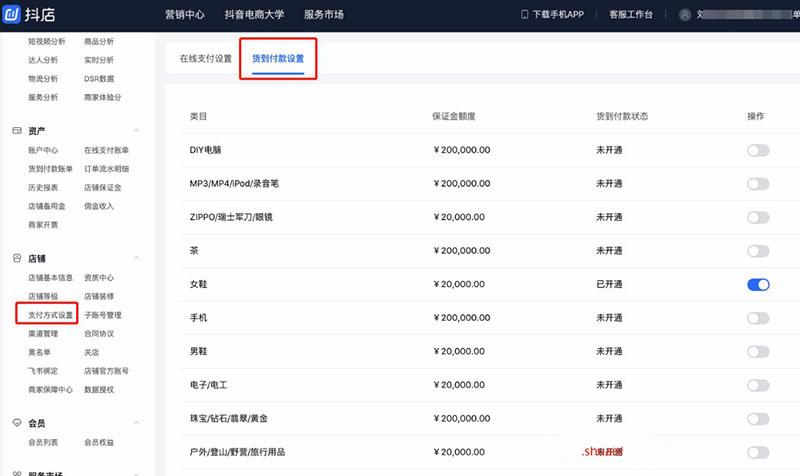Screen dimensions: 800x476
Task: Click the 资产 section wallet icon
Action: point(16,131)
